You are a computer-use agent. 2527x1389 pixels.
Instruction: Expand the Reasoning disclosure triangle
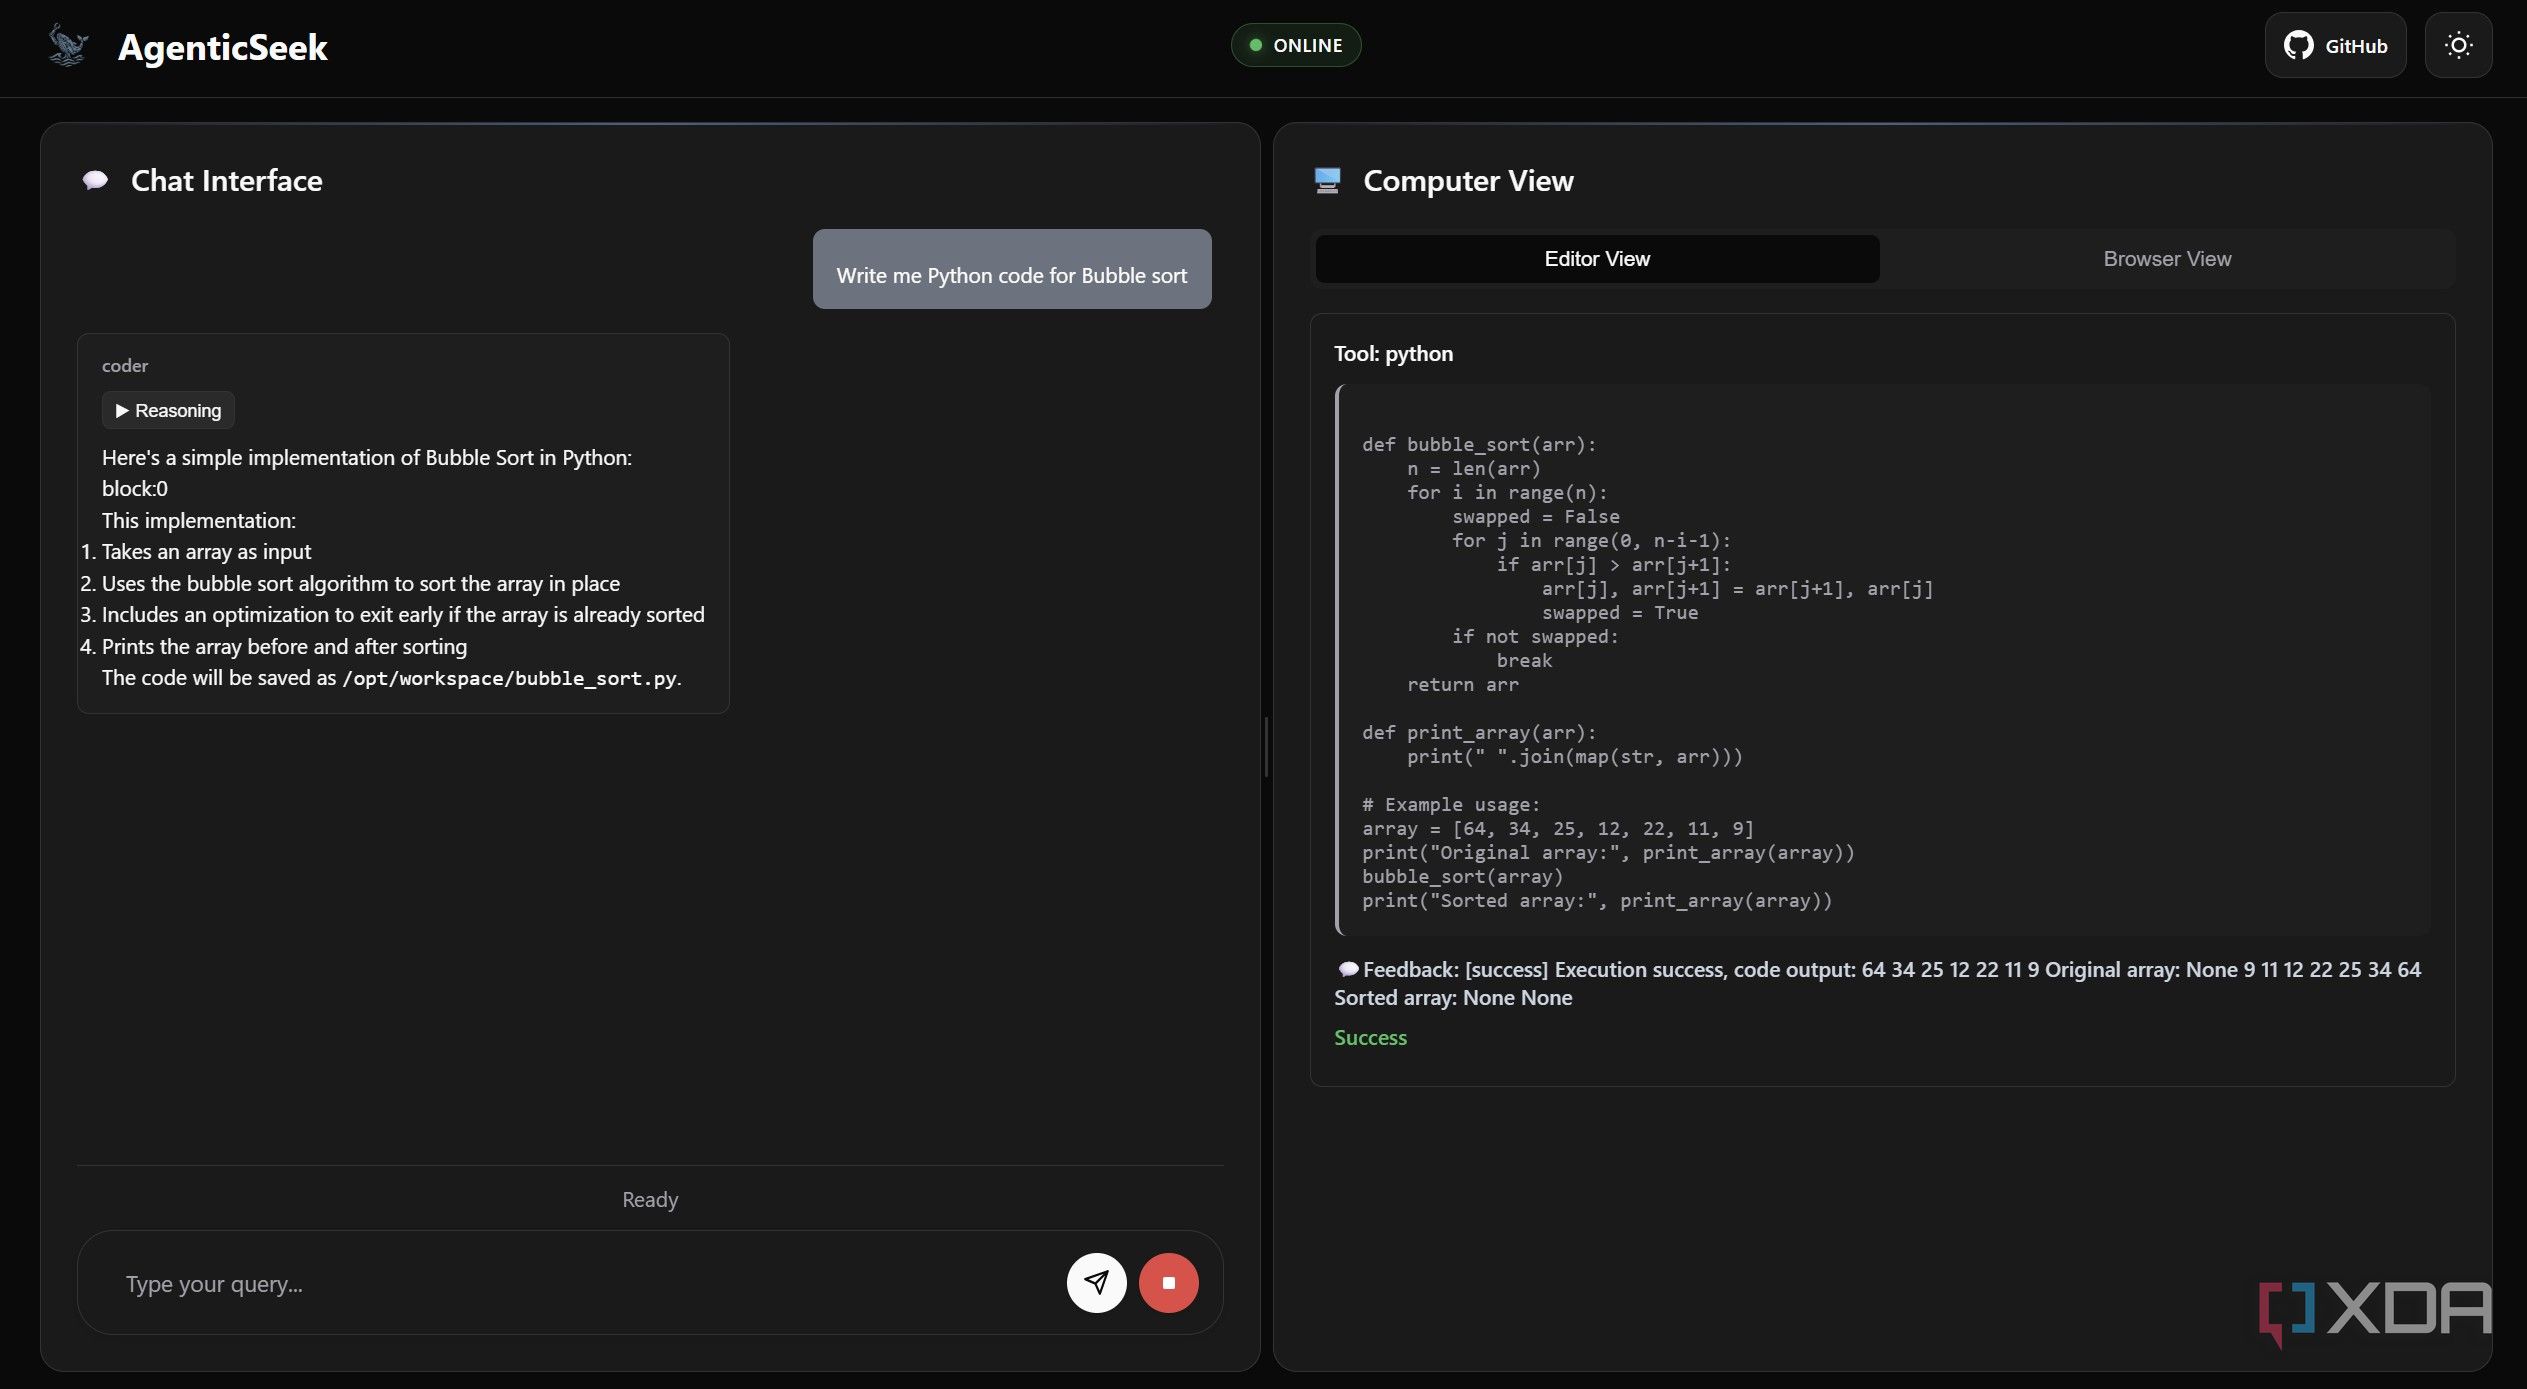point(122,411)
